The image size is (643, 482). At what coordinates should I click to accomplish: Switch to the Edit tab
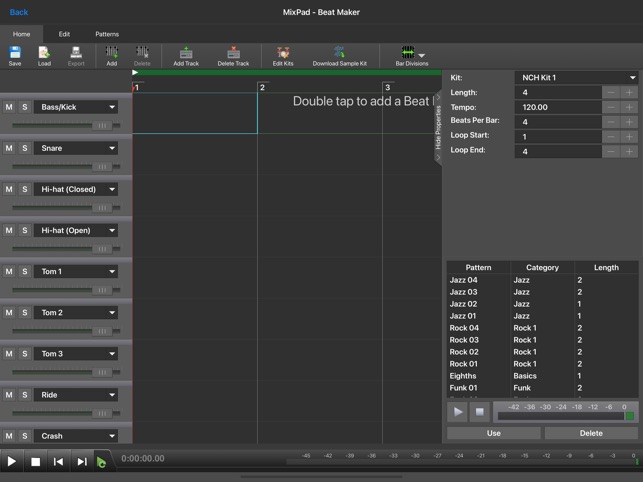64,34
